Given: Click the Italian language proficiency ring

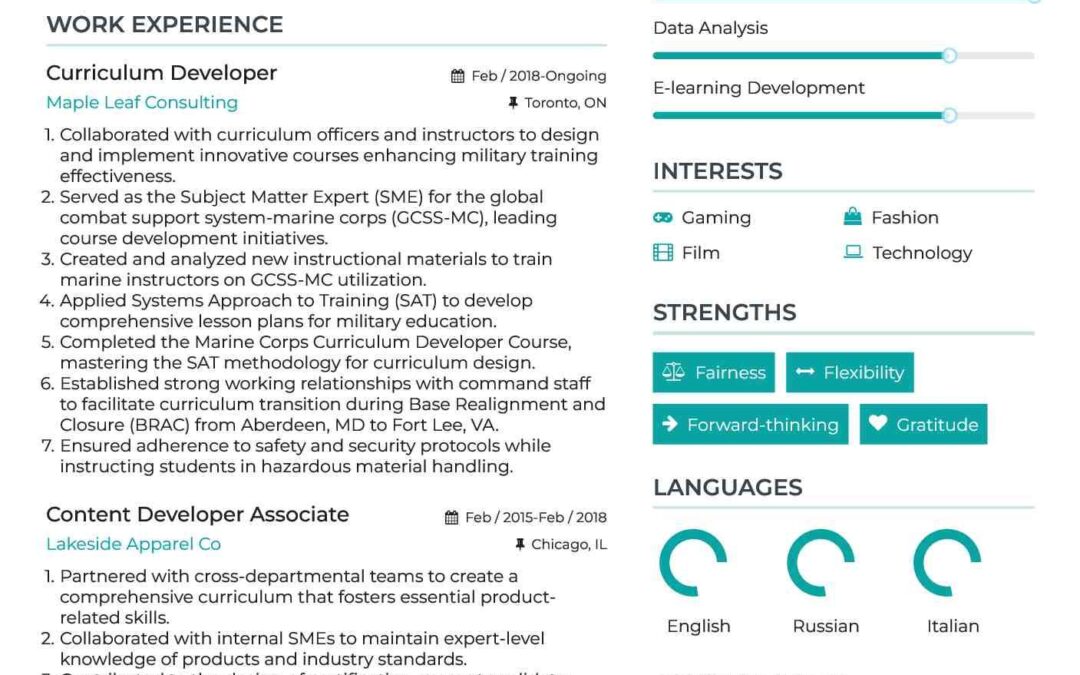Looking at the screenshot, I should point(948,564).
